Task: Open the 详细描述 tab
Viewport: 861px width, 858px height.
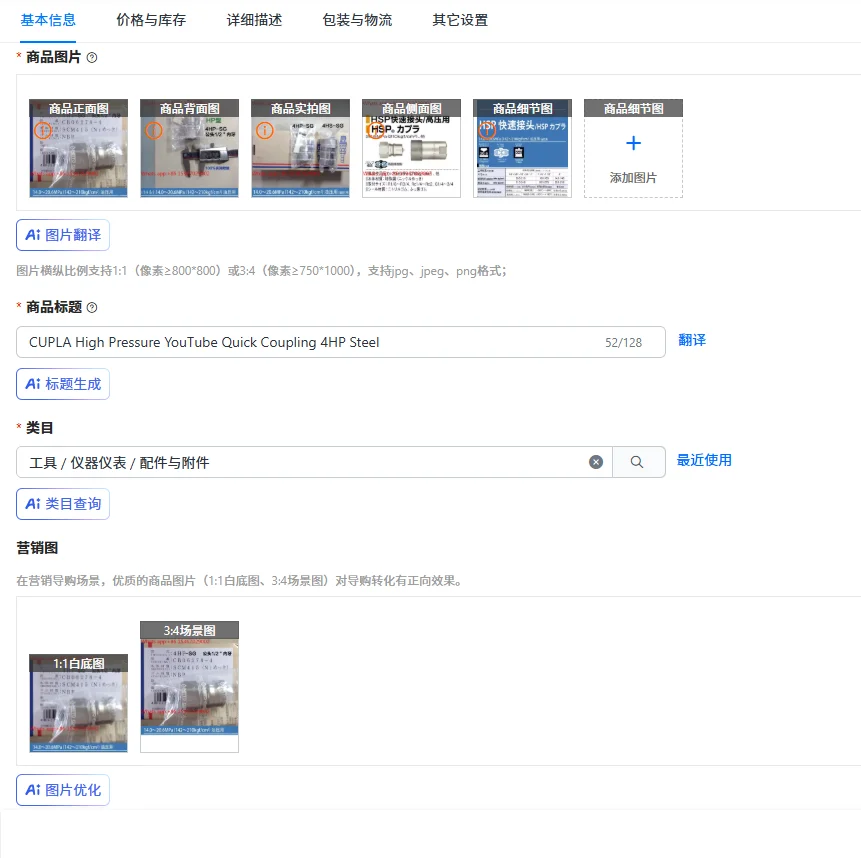Action: coord(254,20)
